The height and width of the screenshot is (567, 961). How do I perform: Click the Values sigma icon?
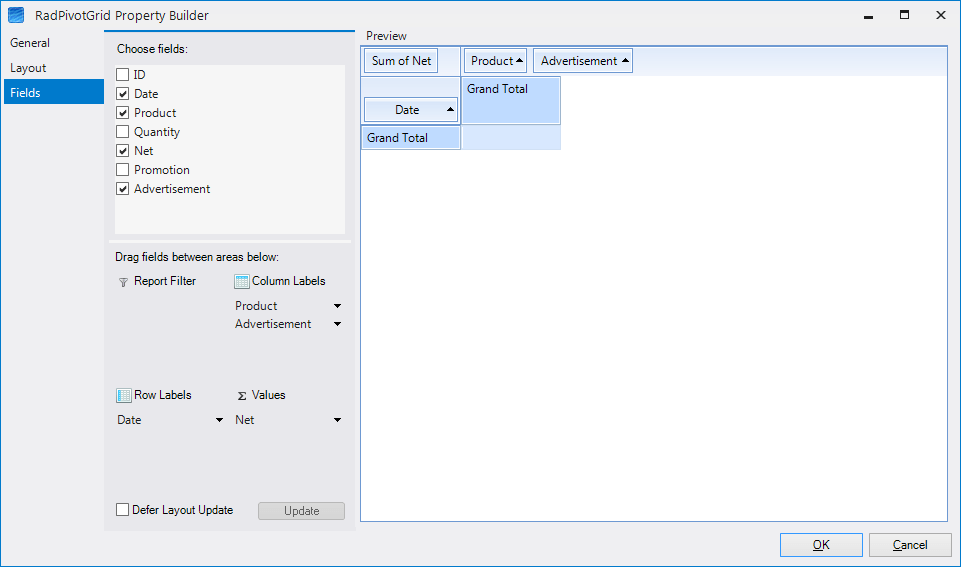(x=242, y=396)
